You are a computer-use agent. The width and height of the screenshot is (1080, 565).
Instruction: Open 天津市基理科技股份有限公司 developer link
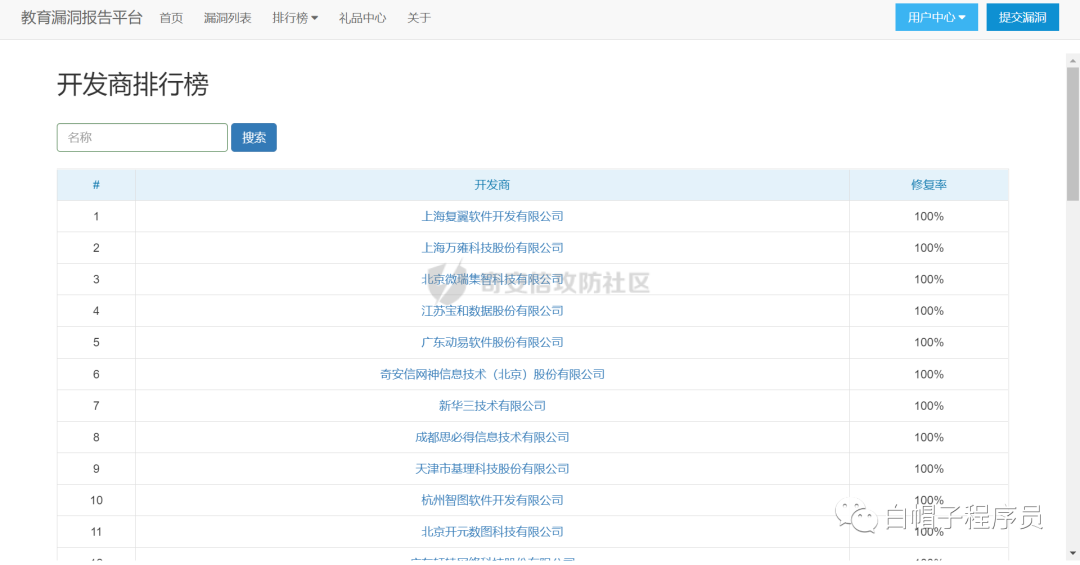[492, 469]
